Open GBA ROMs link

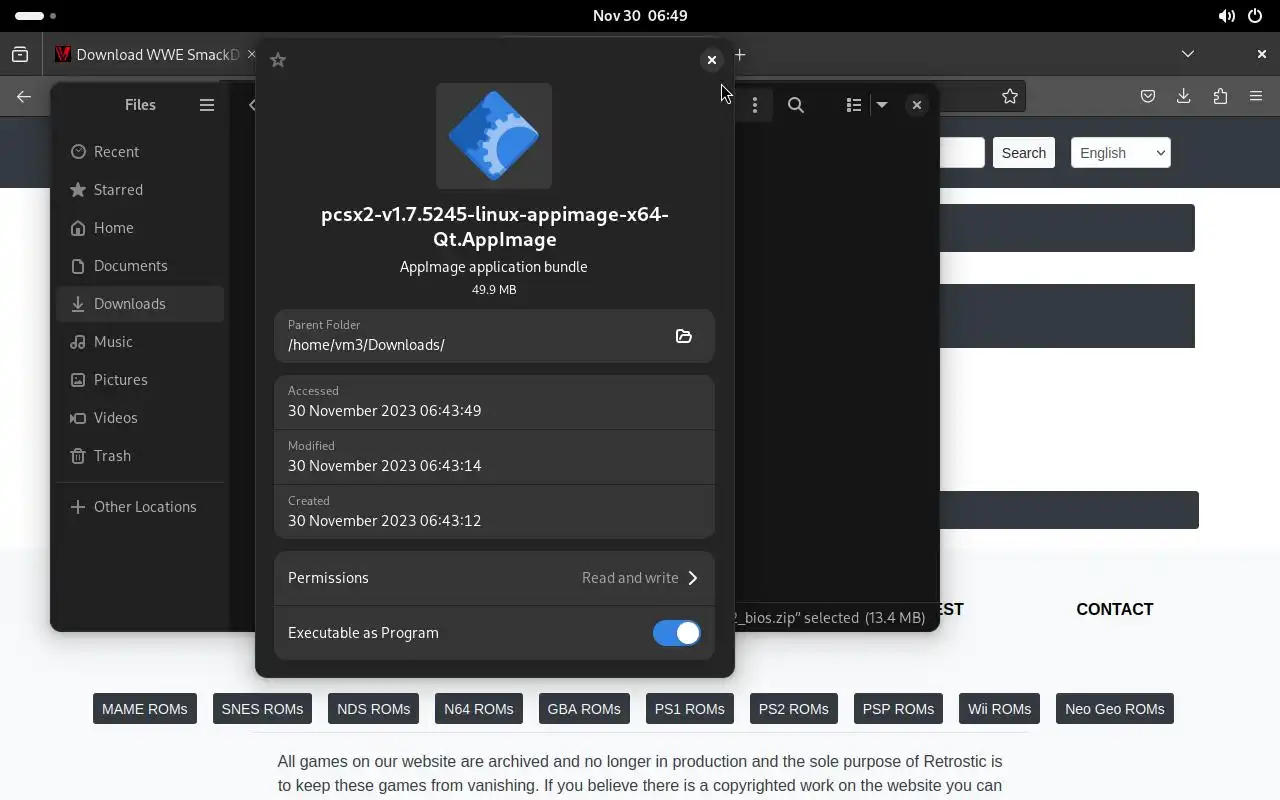click(584, 709)
